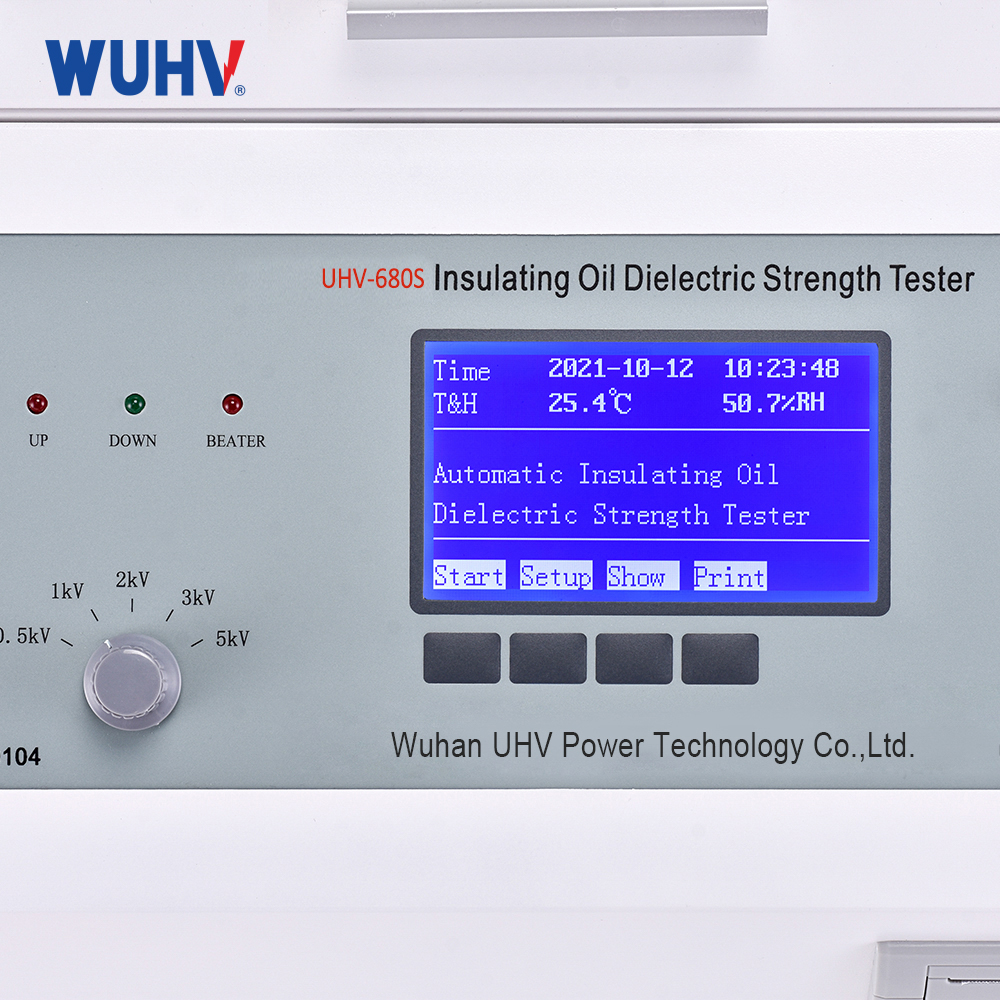The height and width of the screenshot is (1000, 1000).
Task: Click 'Dielectric Strength Tester' line on LCD
Action: [621, 515]
